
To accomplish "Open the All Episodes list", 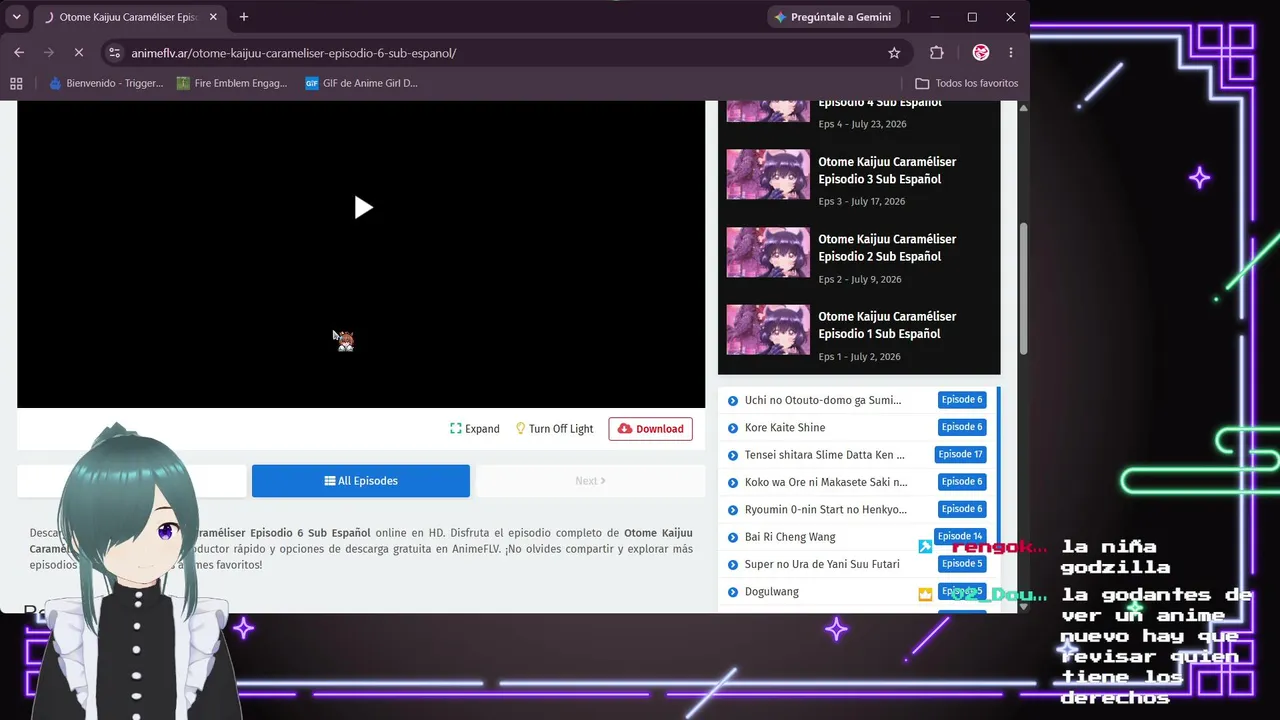I will point(361,481).
